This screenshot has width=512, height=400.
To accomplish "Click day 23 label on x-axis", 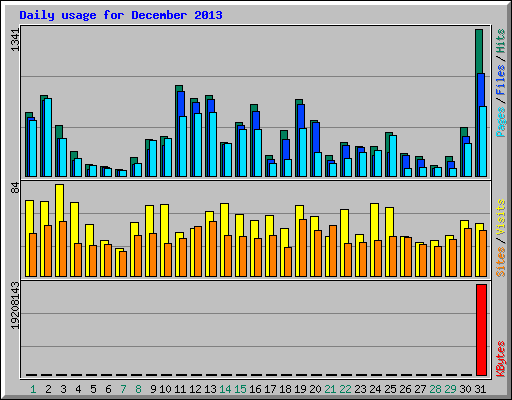I will click(360, 389).
